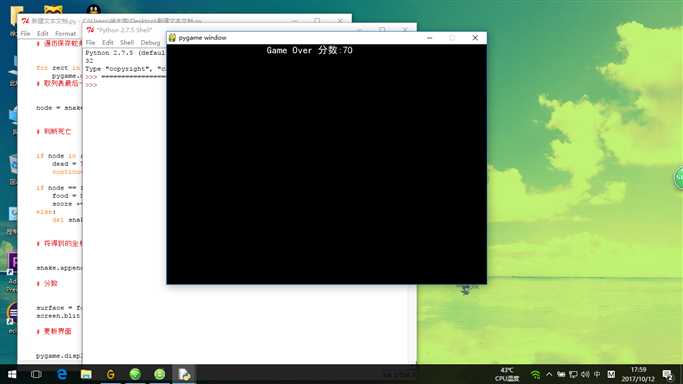Click the green Wi-Fi icon in system tray
This screenshot has height=384, width=683.
(535, 374)
